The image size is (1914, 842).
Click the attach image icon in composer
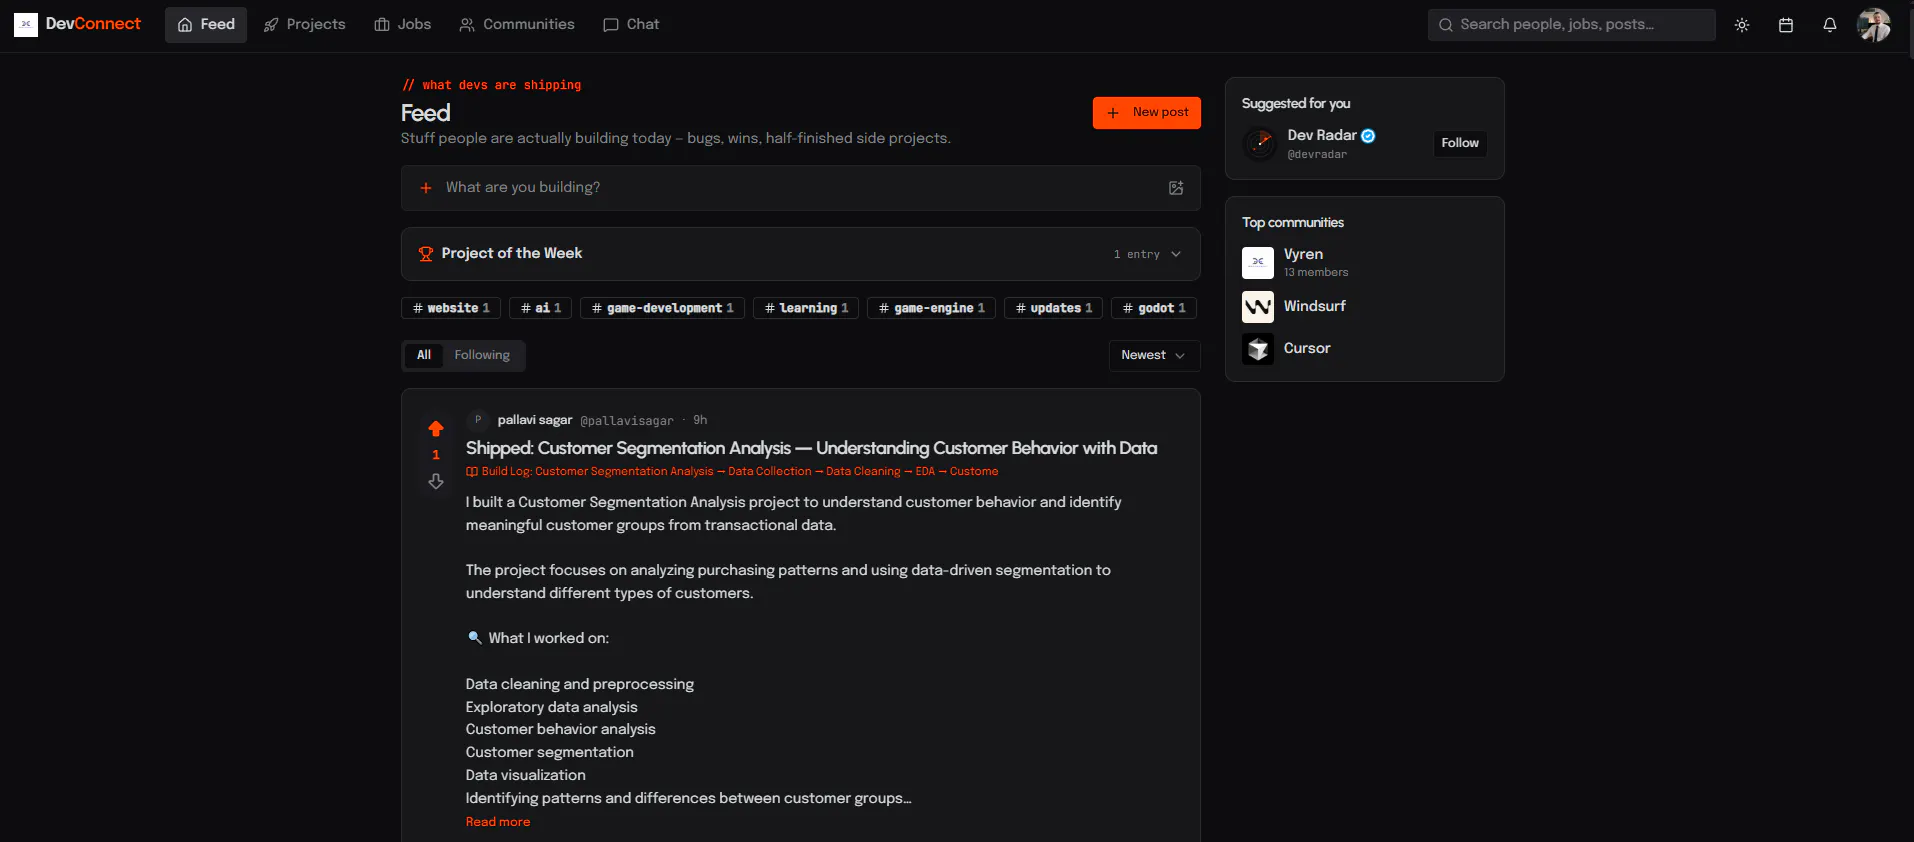coord(1176,188)
